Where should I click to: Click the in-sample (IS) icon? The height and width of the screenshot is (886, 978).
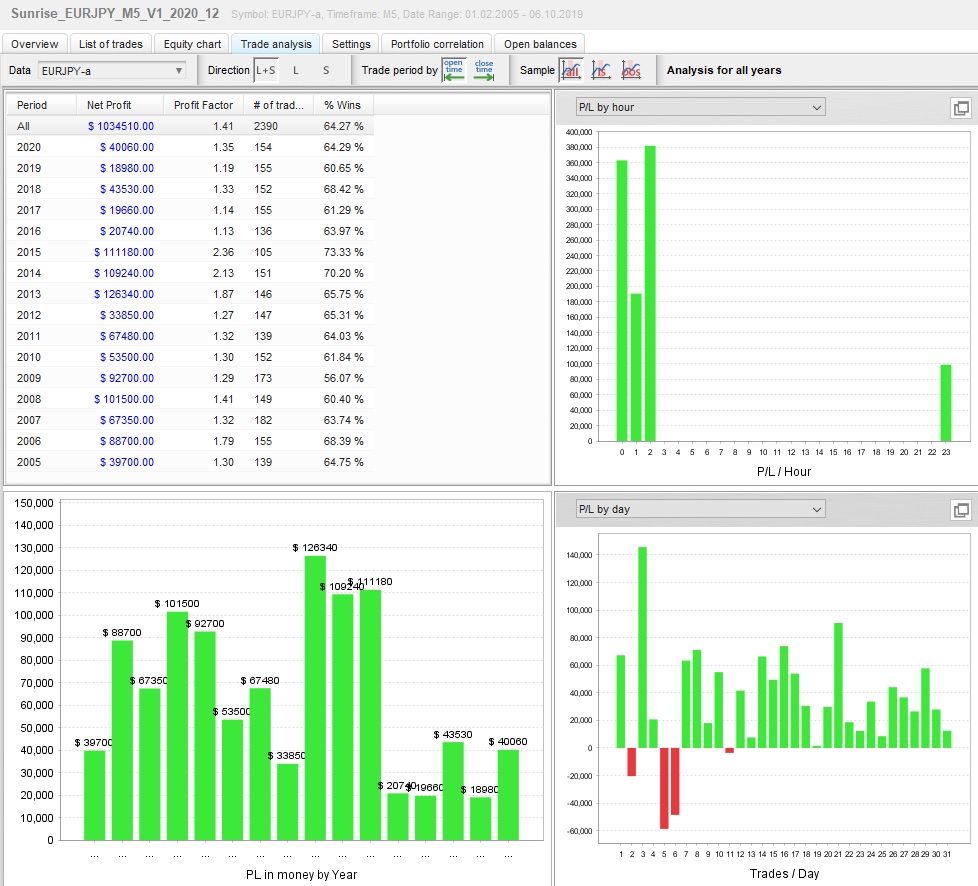[x=601, y=70]
